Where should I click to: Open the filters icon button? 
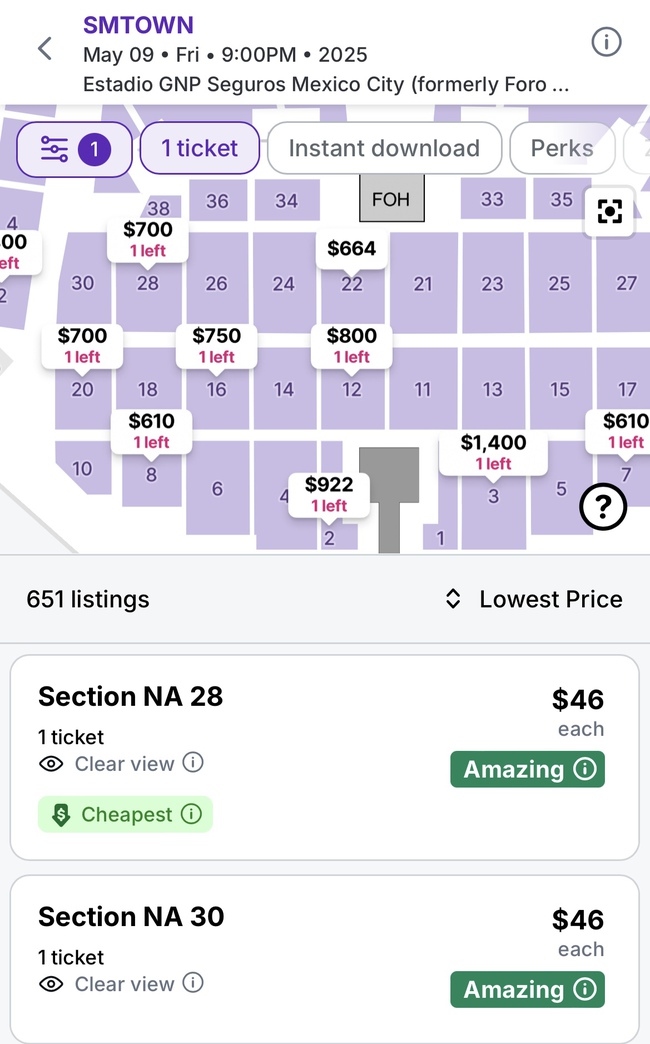[x=74, y=150]
